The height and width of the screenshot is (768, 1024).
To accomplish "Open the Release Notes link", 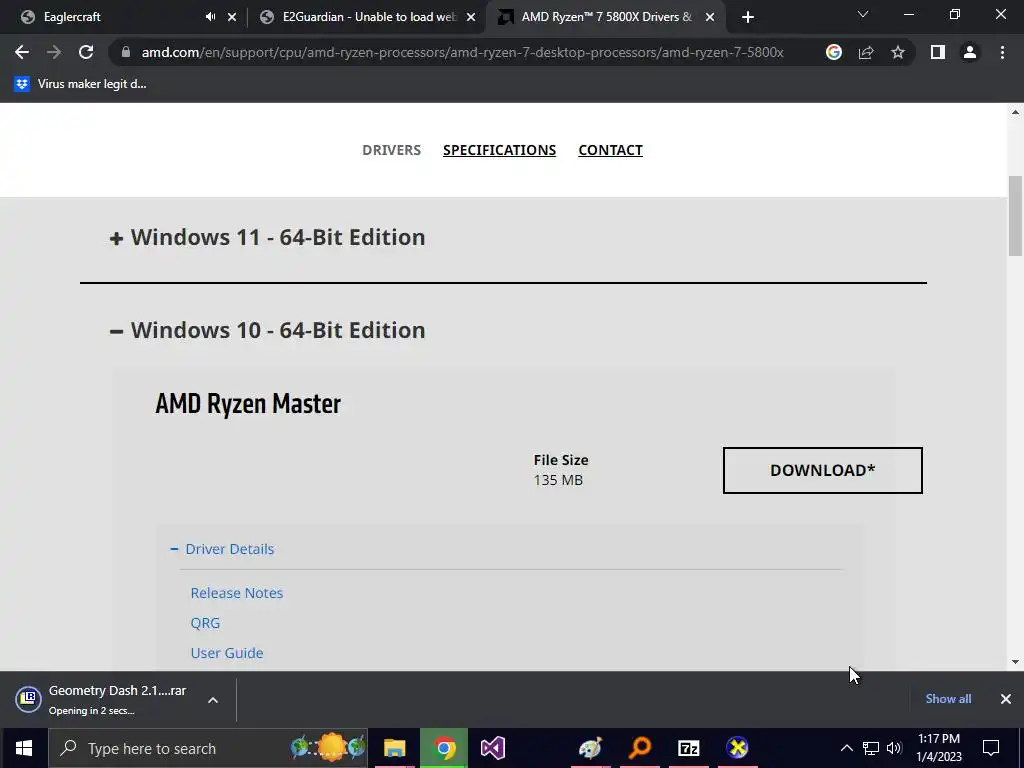I will [236, 593].
